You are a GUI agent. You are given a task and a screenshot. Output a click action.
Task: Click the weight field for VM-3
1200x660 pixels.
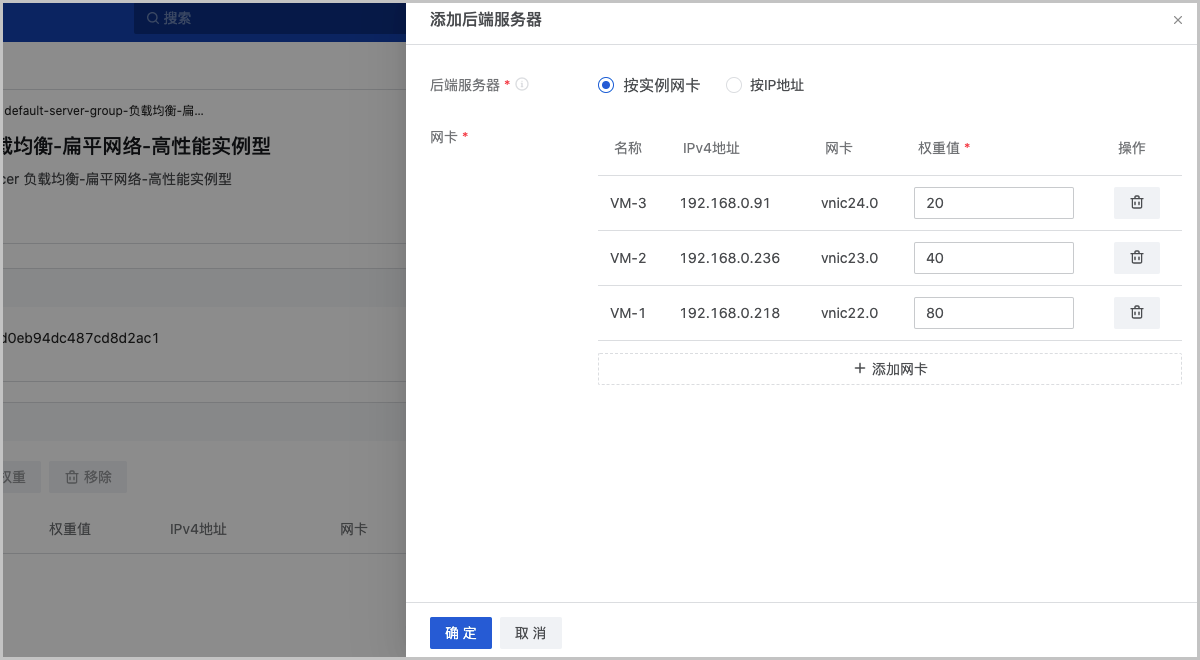click(993, 203)
